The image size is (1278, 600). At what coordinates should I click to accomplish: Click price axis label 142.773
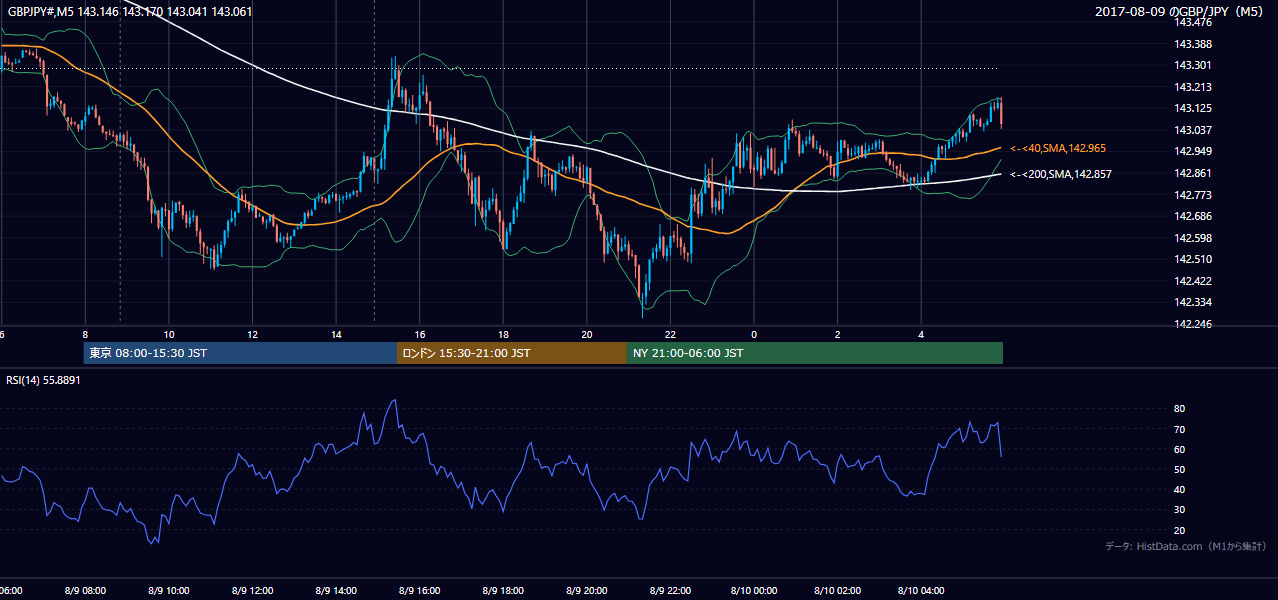click(x=1193, y=195)
